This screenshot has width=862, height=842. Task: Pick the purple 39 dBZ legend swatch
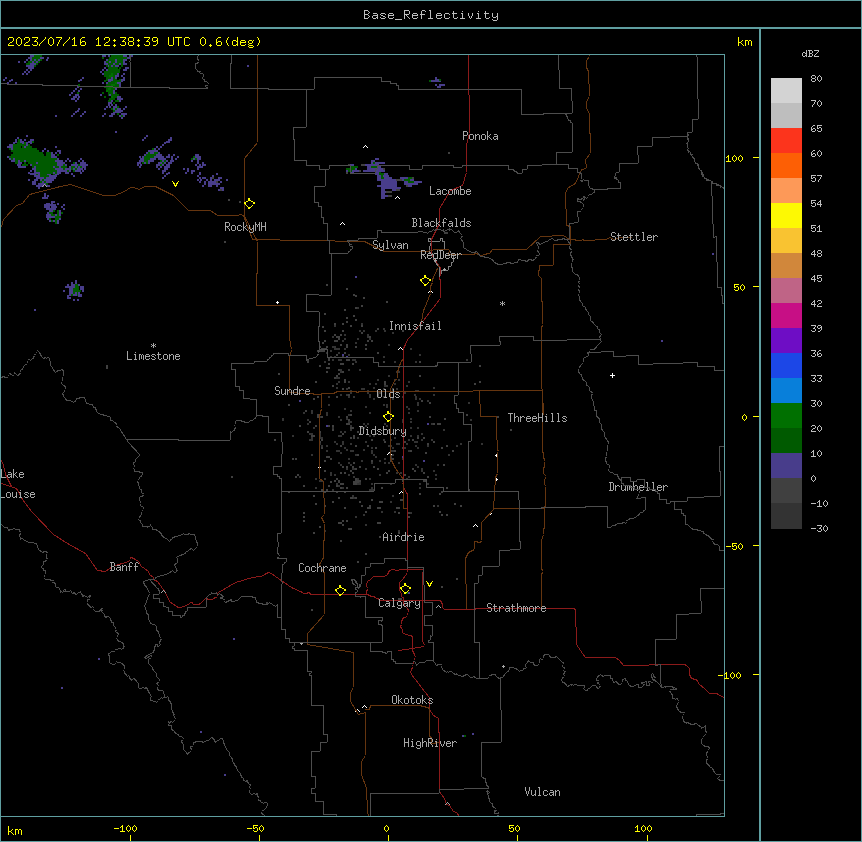[x=786, y=340]
